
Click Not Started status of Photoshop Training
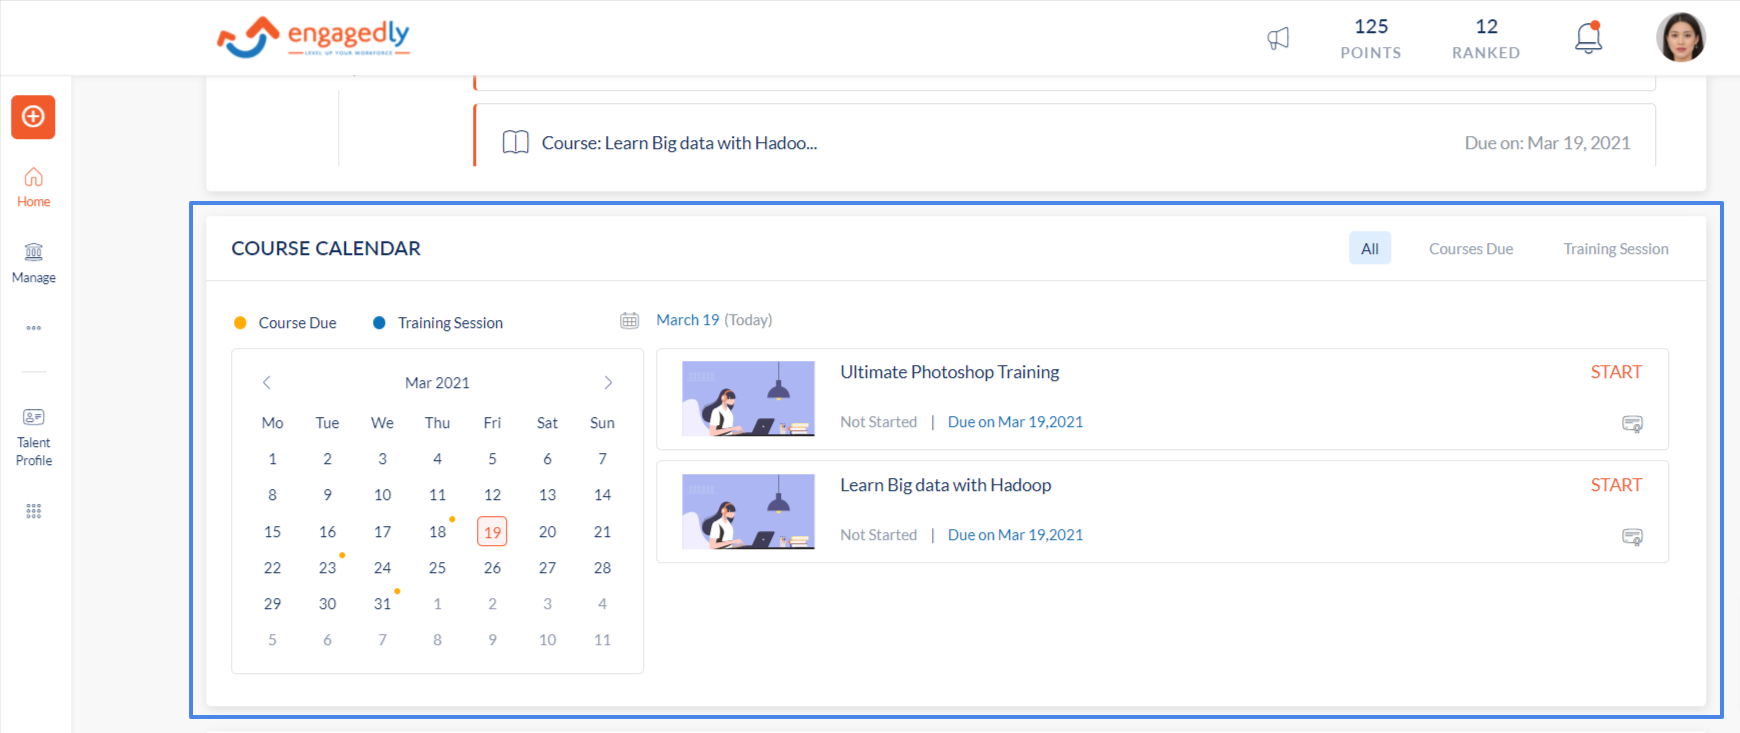[x=878, y=422]
